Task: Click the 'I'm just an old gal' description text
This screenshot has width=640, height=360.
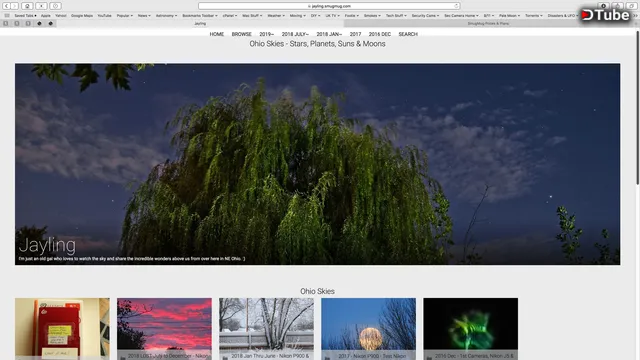Action: pyautogui.click(x=132, y=259)
